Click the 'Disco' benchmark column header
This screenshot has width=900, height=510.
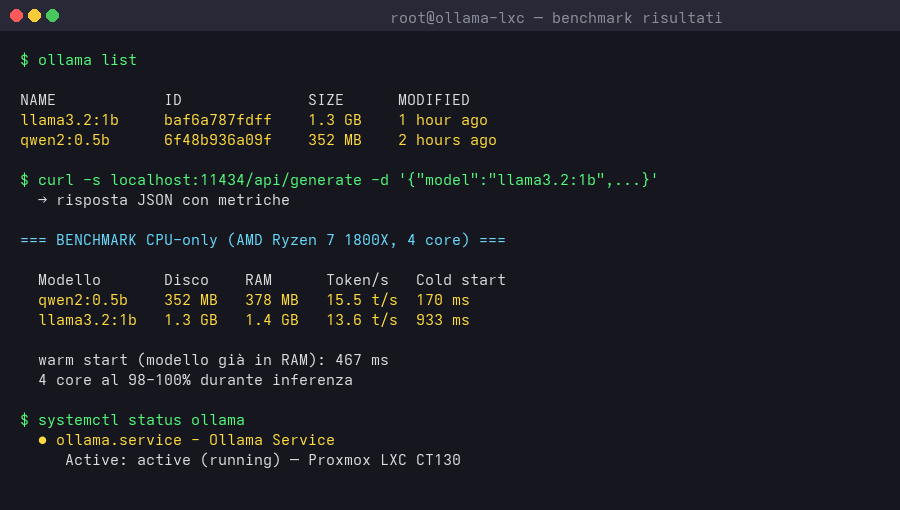coord(187,280)
